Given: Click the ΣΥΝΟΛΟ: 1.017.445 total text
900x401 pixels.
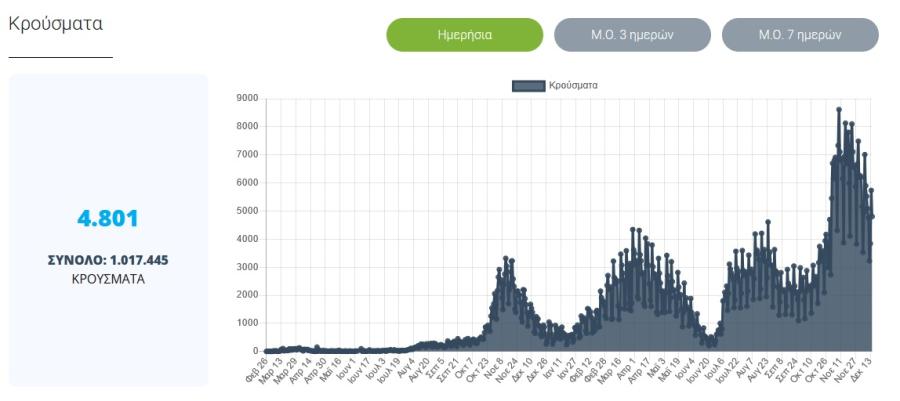Looking at the screenshot, I should tap(108, 260).
